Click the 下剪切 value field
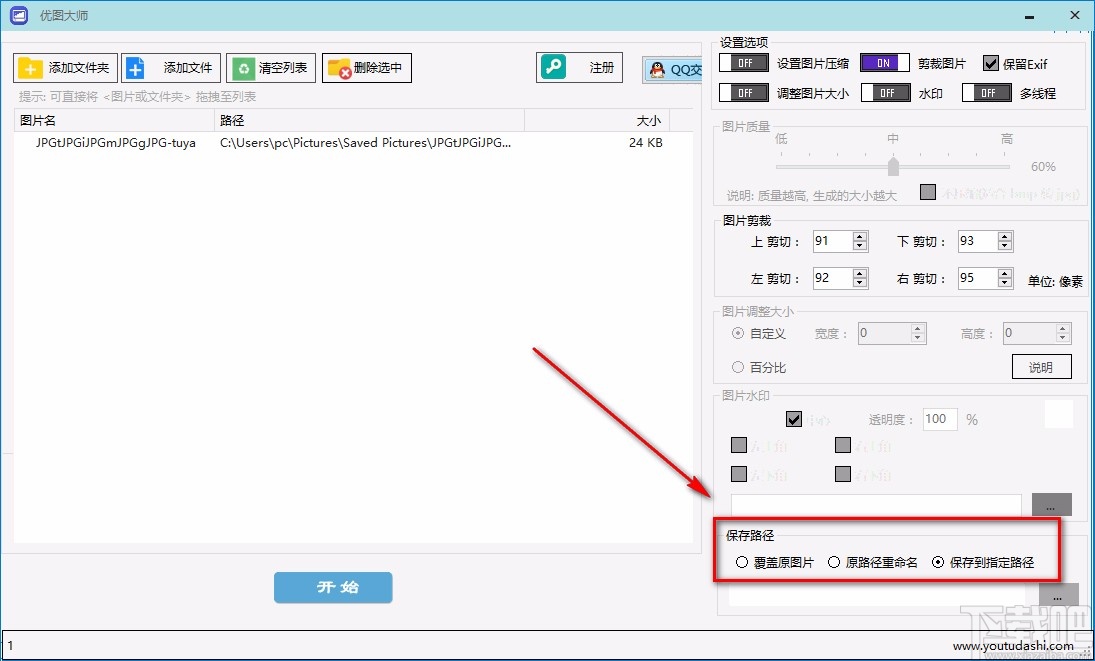This screenshot has width=1095, height=661. pos(978,242)
